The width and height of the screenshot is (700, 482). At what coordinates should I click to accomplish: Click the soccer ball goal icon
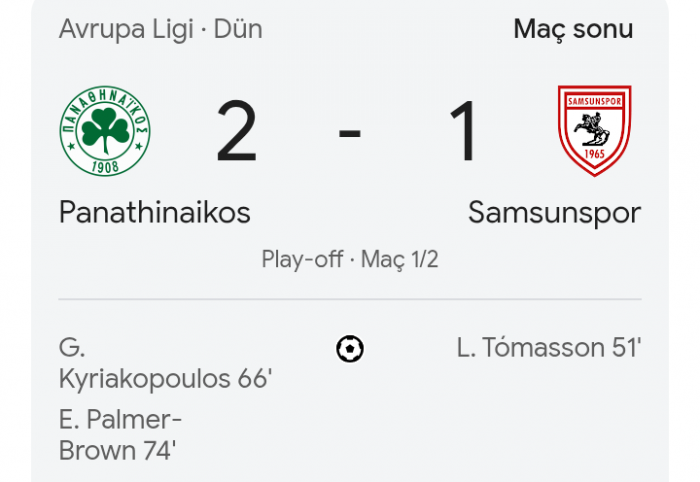point(350,349)
